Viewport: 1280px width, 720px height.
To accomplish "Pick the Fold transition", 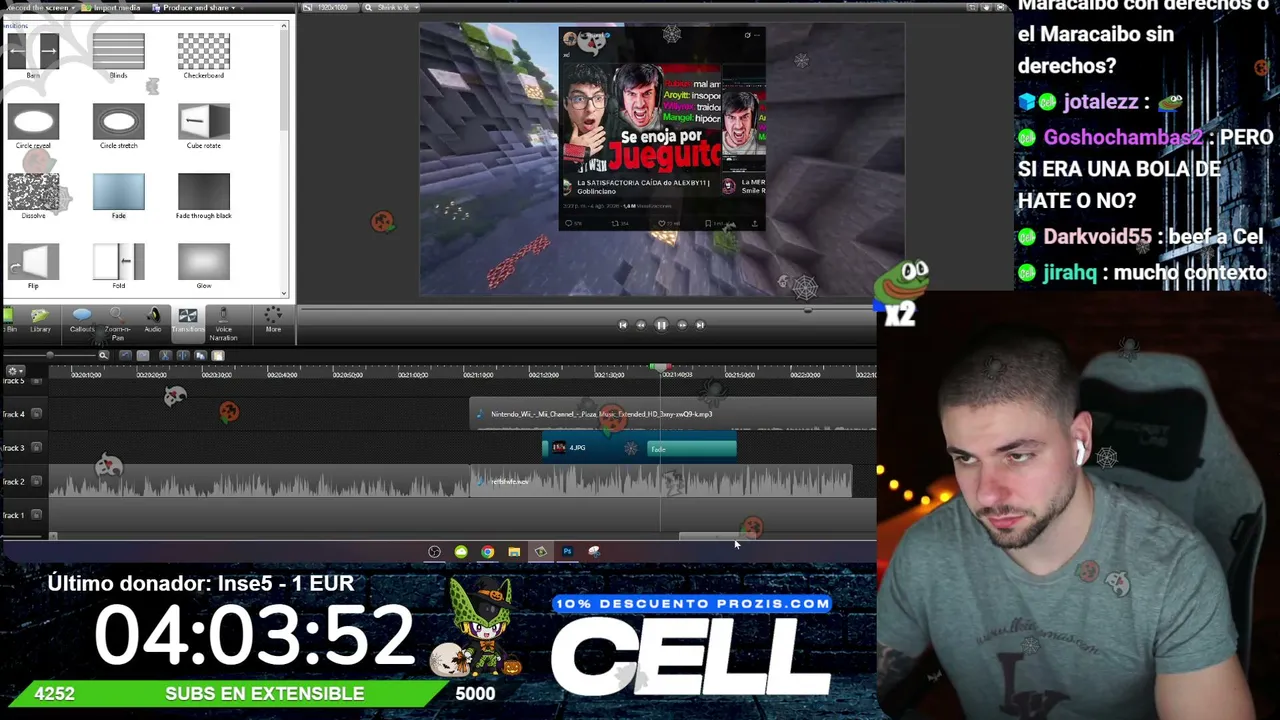I will coord(118,261).
